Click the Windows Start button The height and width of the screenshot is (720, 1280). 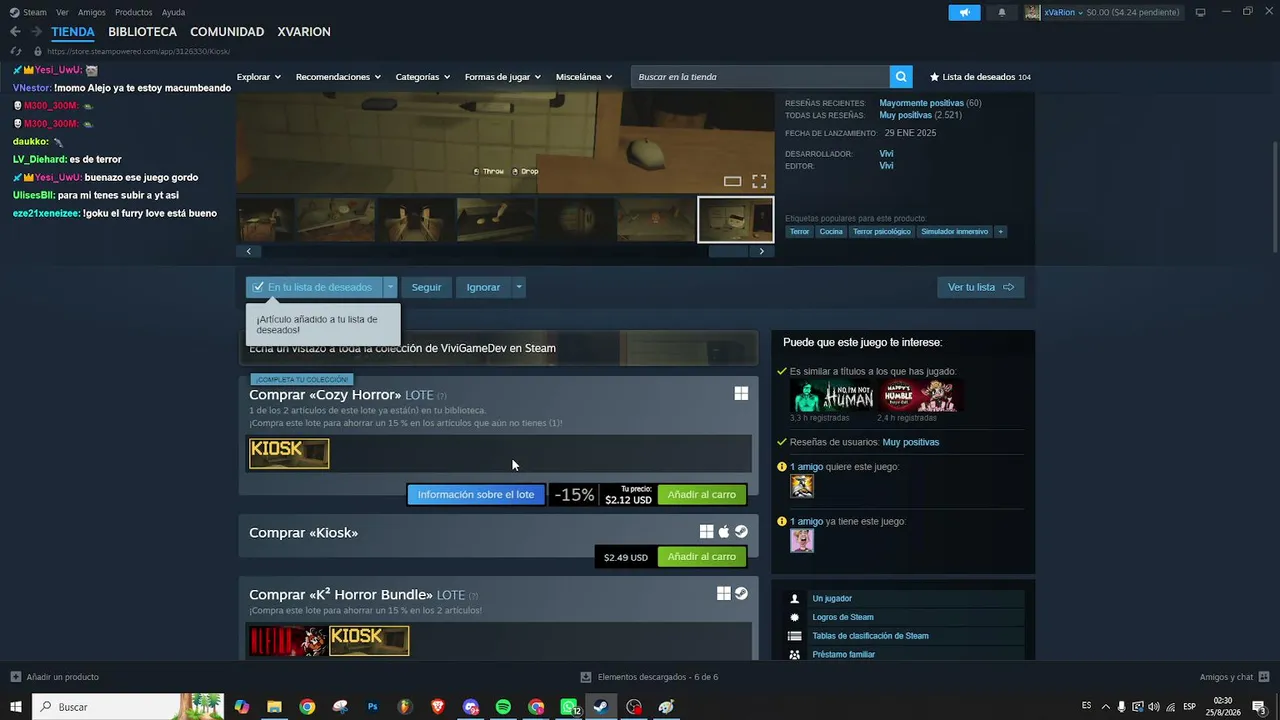pyautogui.click(x=16, y=707)
